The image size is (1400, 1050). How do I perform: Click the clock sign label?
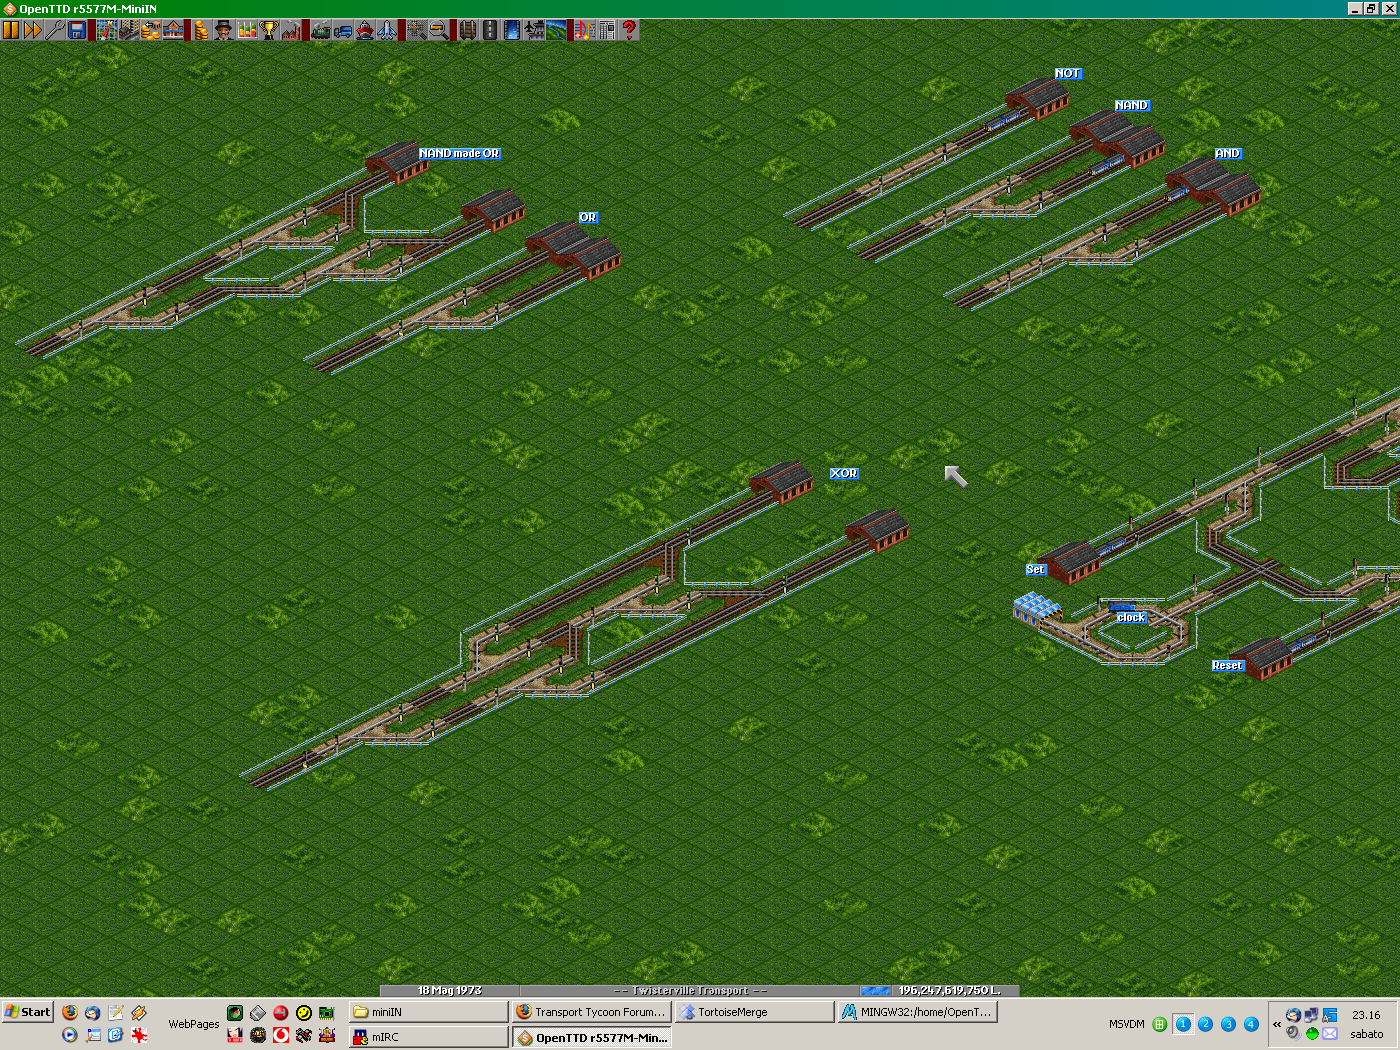[x=1131, y=617]
